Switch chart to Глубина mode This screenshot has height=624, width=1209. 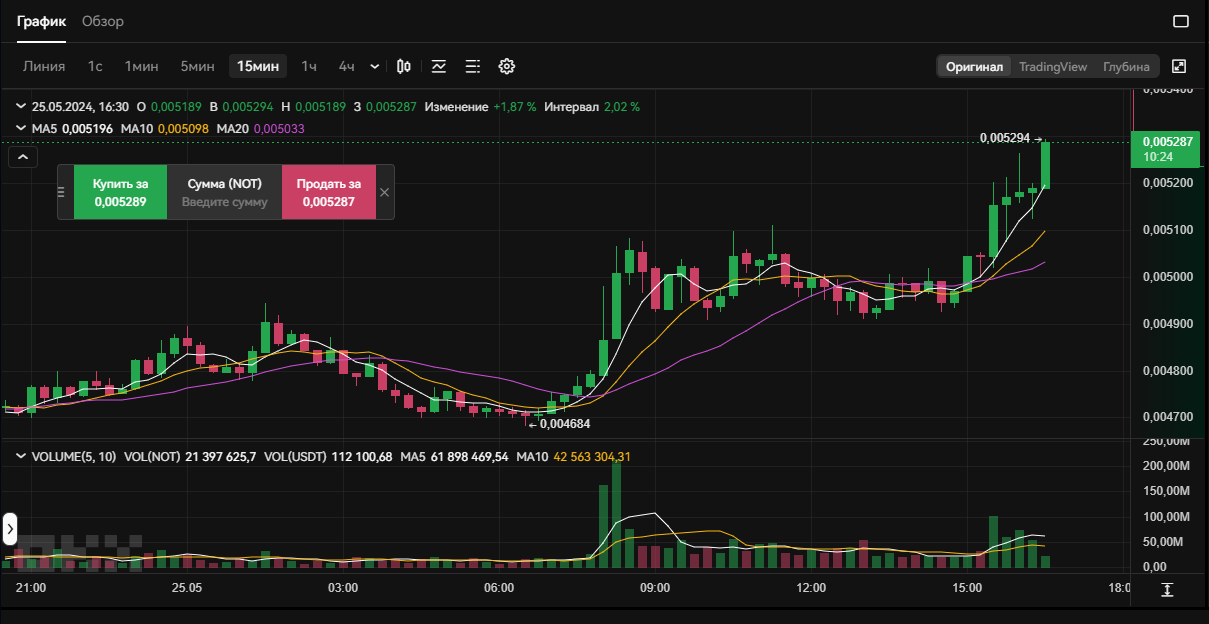tap(1126, 67)
